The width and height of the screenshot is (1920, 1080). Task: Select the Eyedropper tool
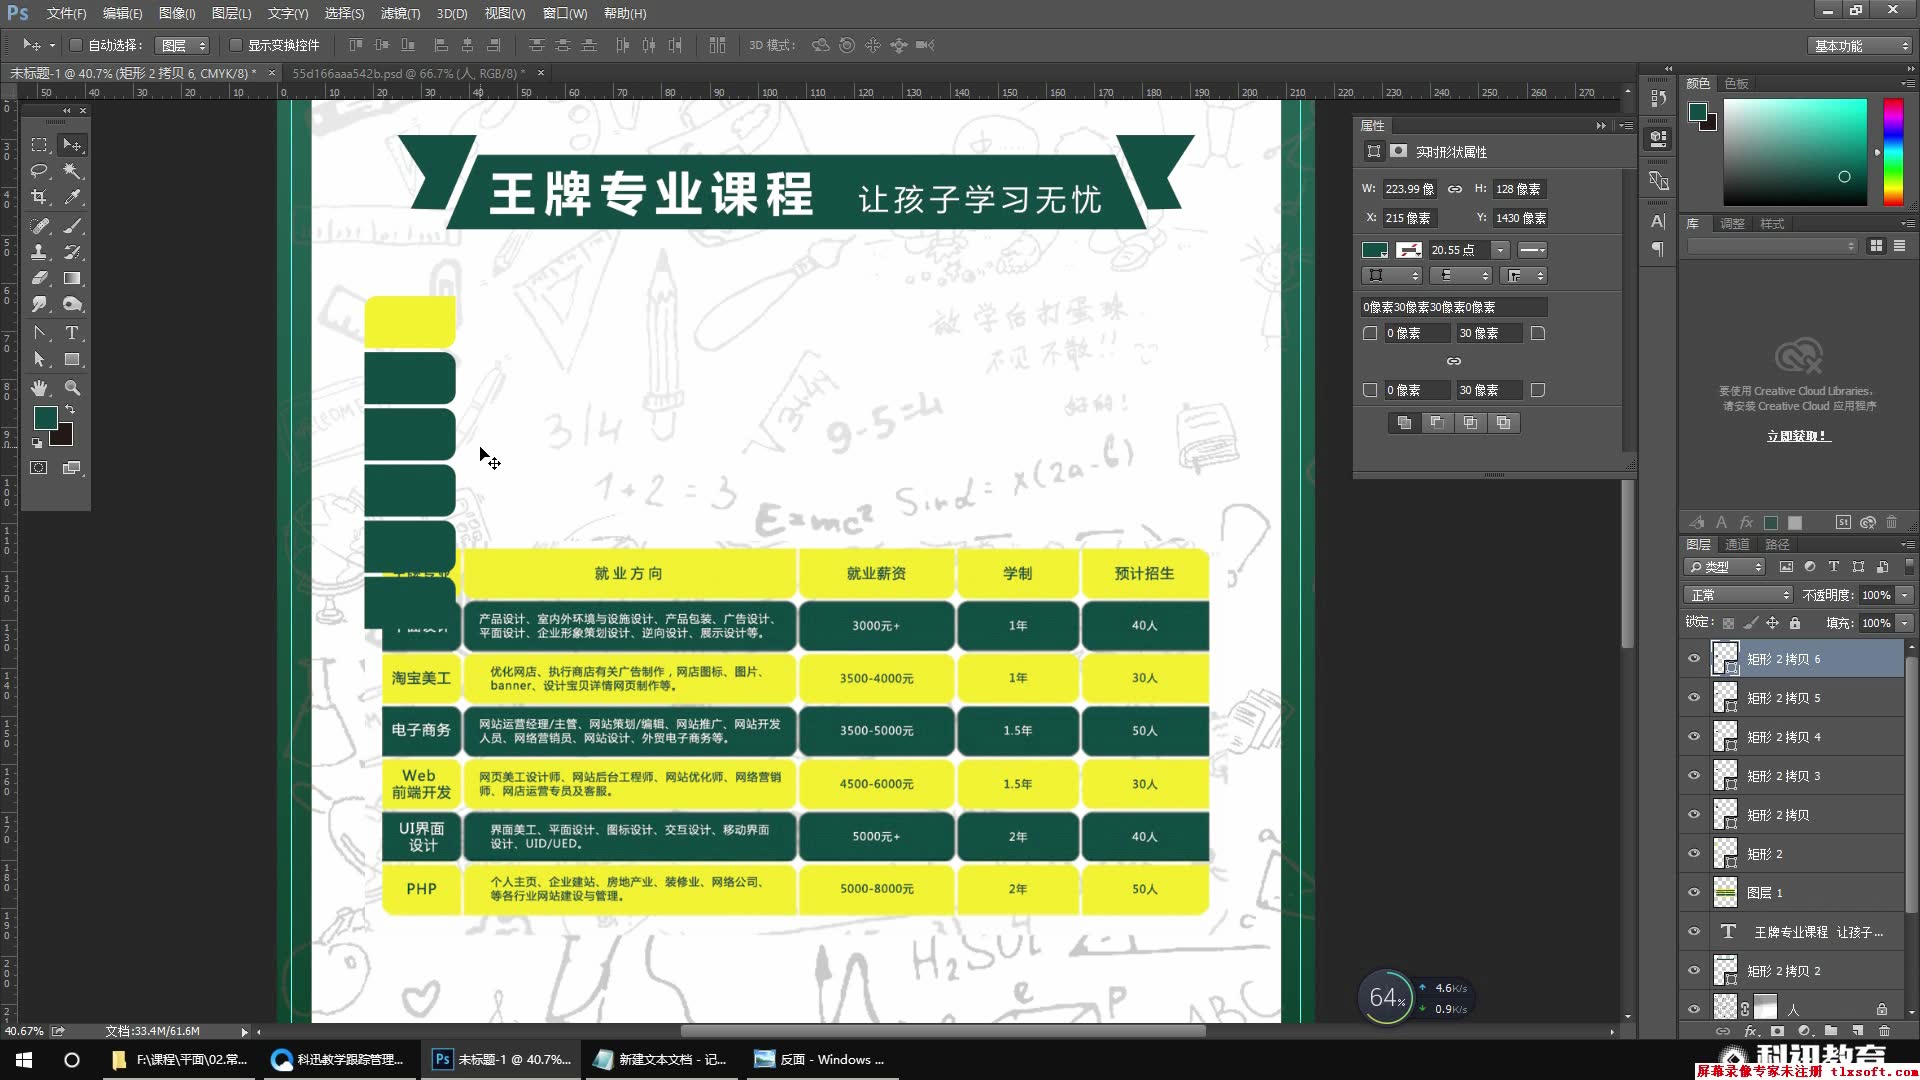click(x=72, y=197)
